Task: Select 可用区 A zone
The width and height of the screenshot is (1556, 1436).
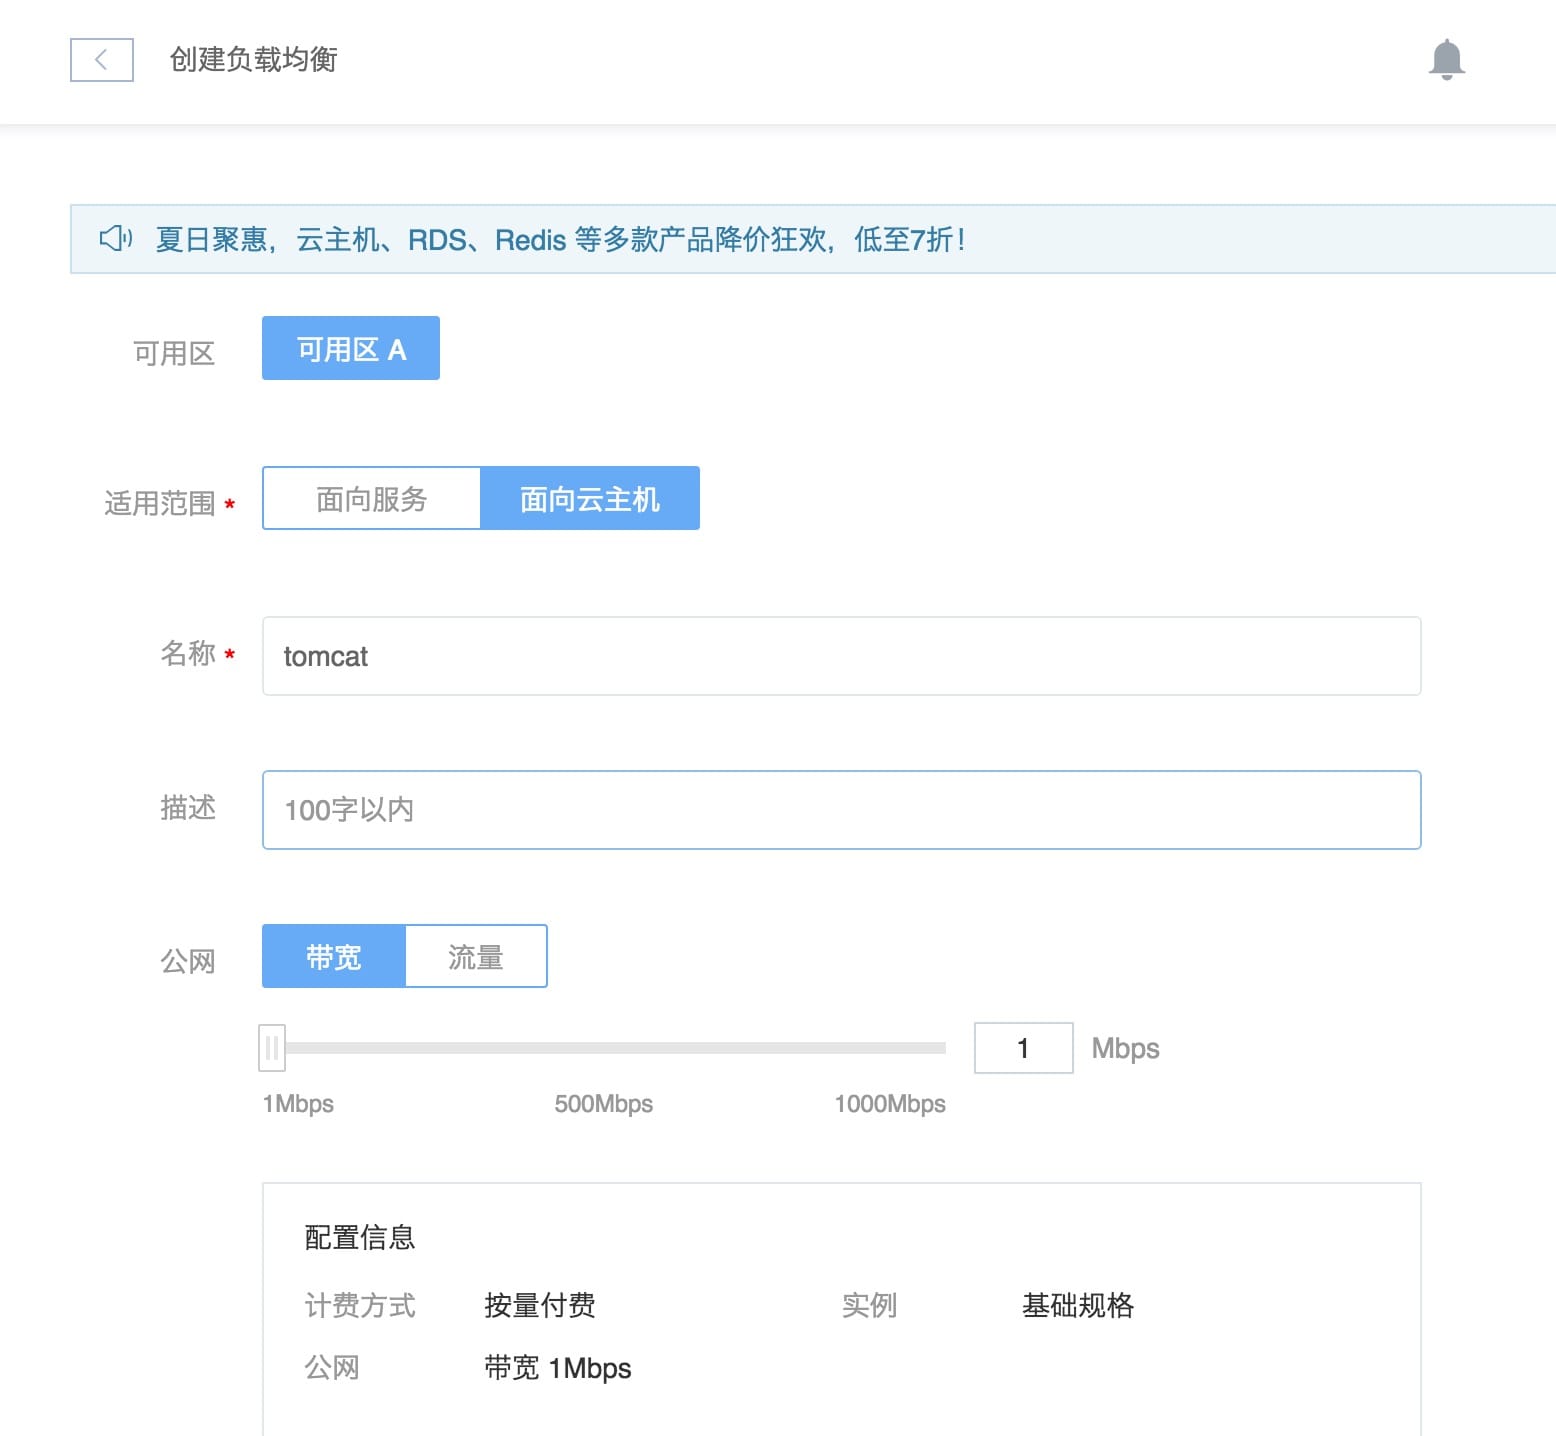Action: [351, 348]
